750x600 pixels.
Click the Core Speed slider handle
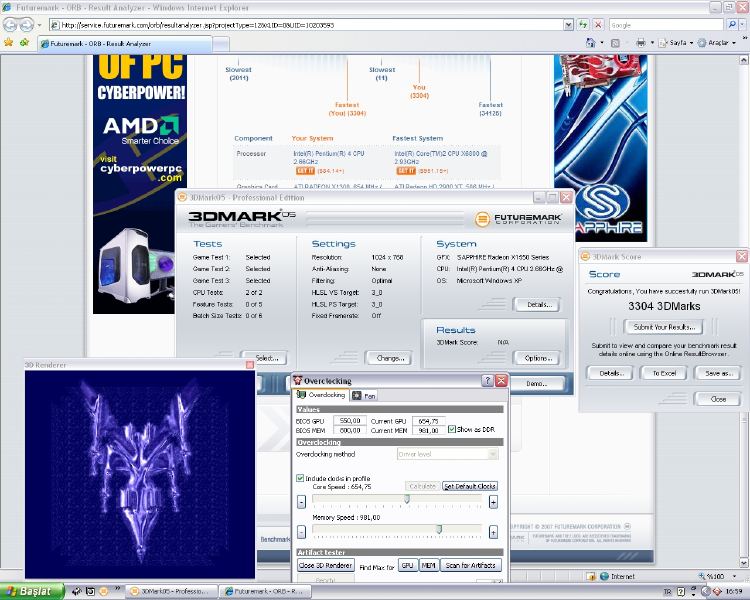407,499
